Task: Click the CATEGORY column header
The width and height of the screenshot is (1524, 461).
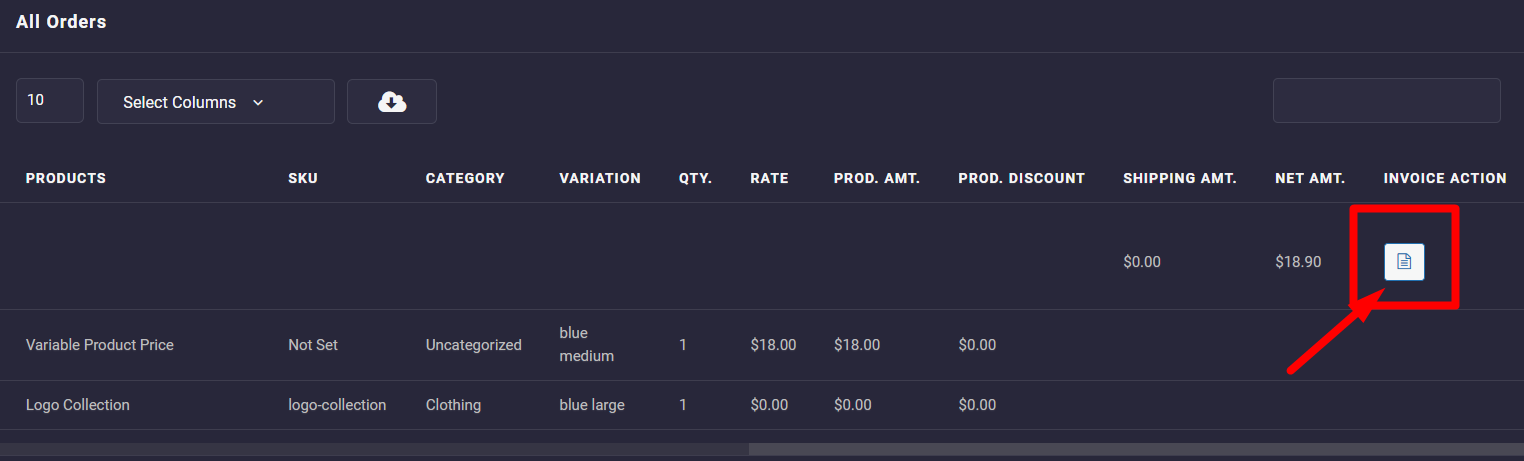Action: click(465, 179)
